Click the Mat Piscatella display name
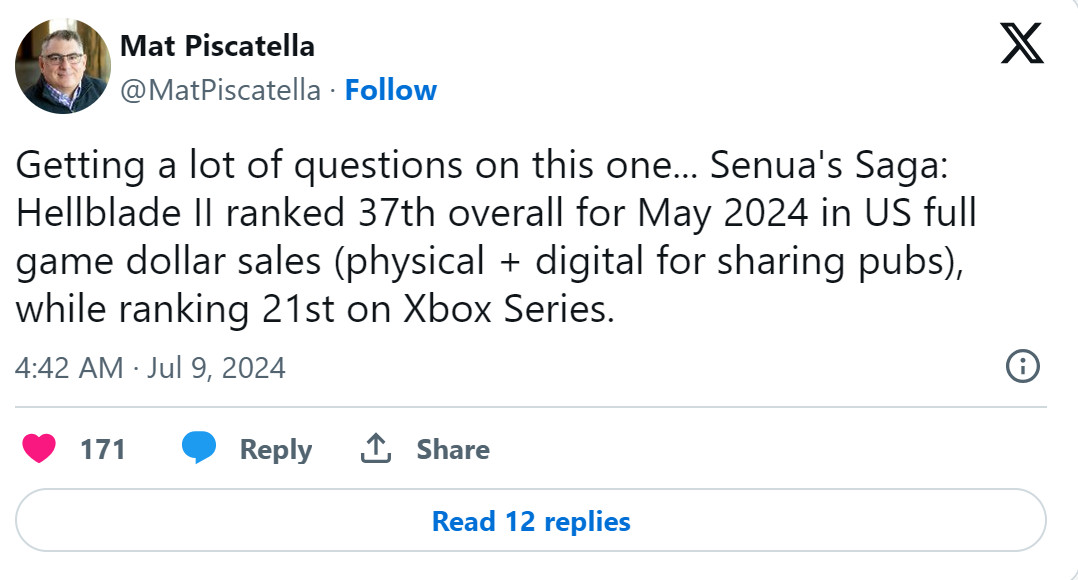Image resolution: width=1078 pixels, height=580 pixels. click(x=217, y=46)
